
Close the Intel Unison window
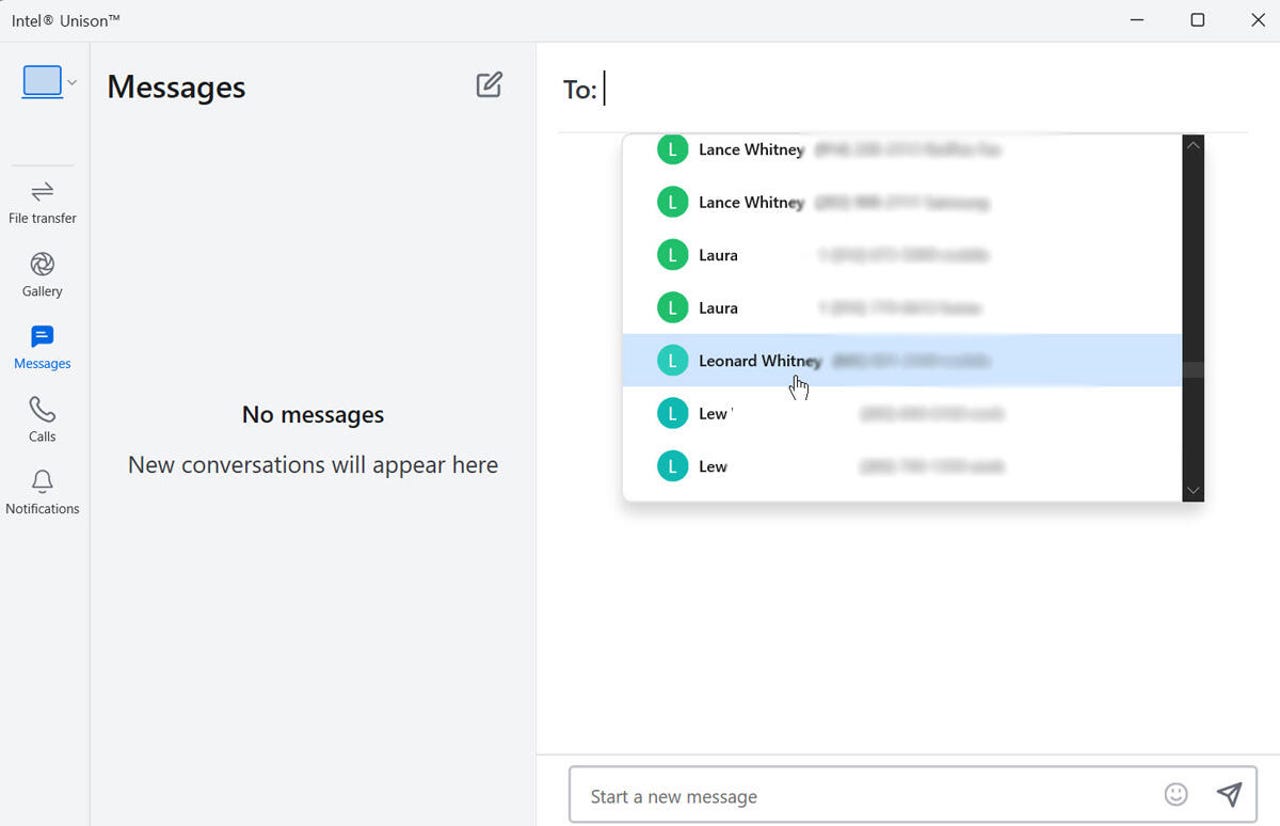pyautogui.click(x=1258, y=20)
